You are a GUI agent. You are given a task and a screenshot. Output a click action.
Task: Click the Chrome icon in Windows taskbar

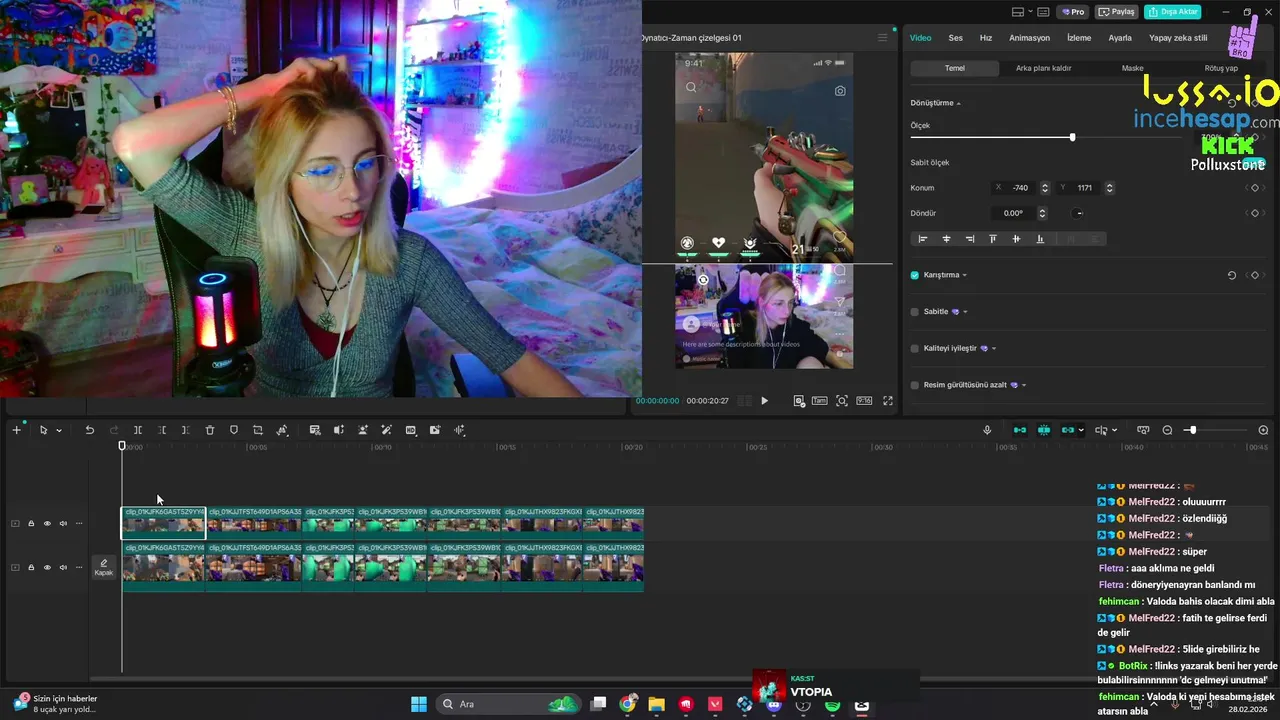tap(627, 705)
